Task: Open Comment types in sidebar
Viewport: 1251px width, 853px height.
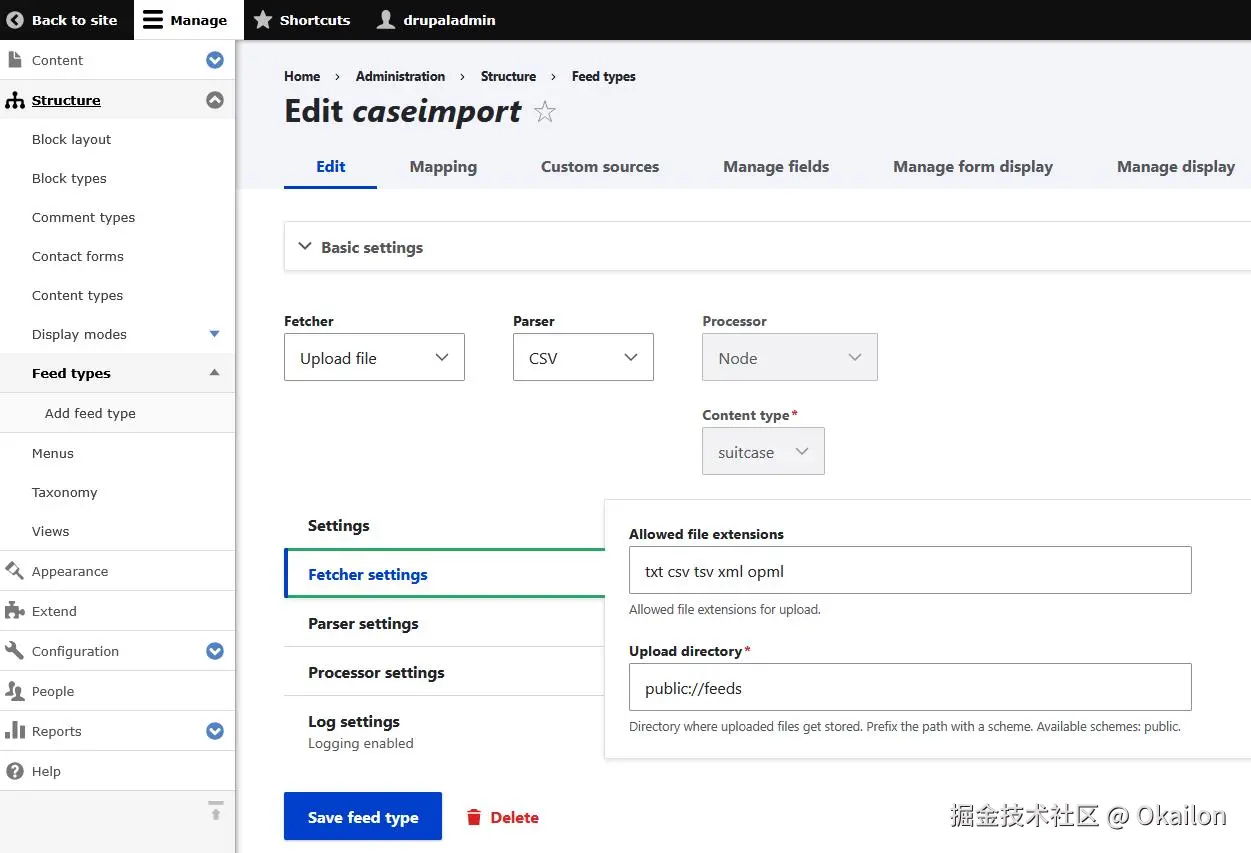Action: coord(83,217)
